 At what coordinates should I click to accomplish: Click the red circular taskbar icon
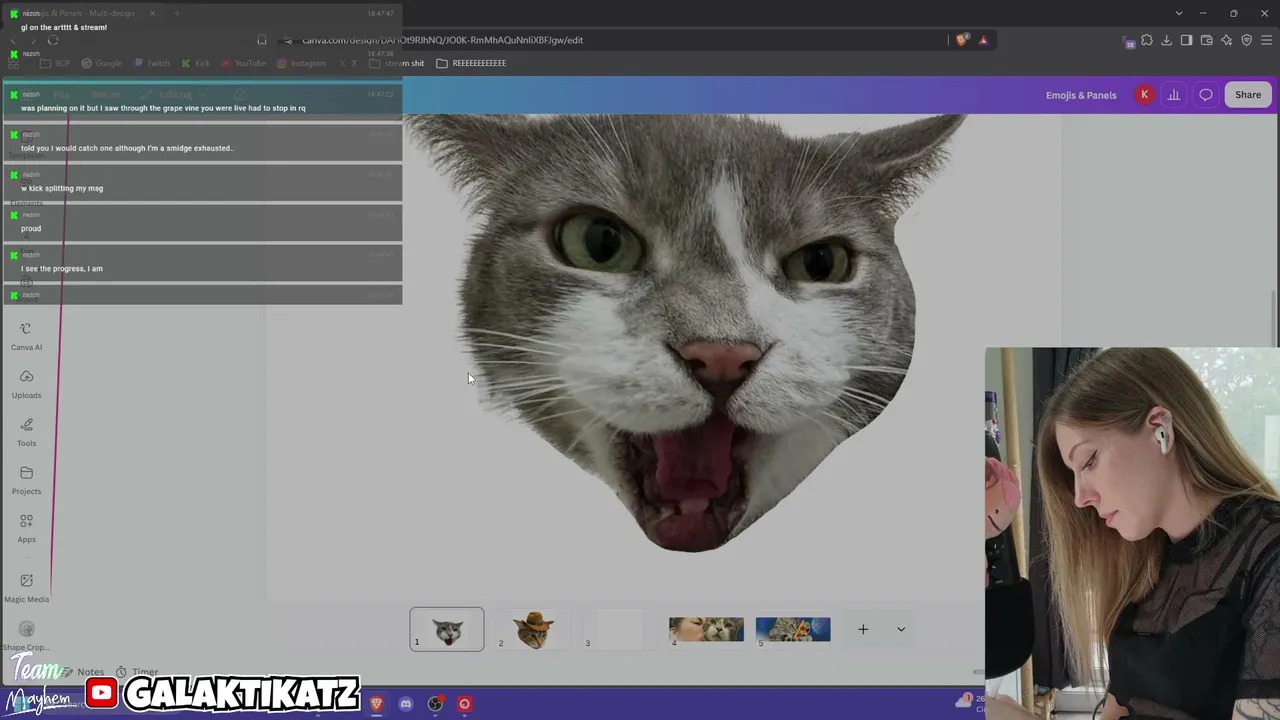click(x=464, y=704)
